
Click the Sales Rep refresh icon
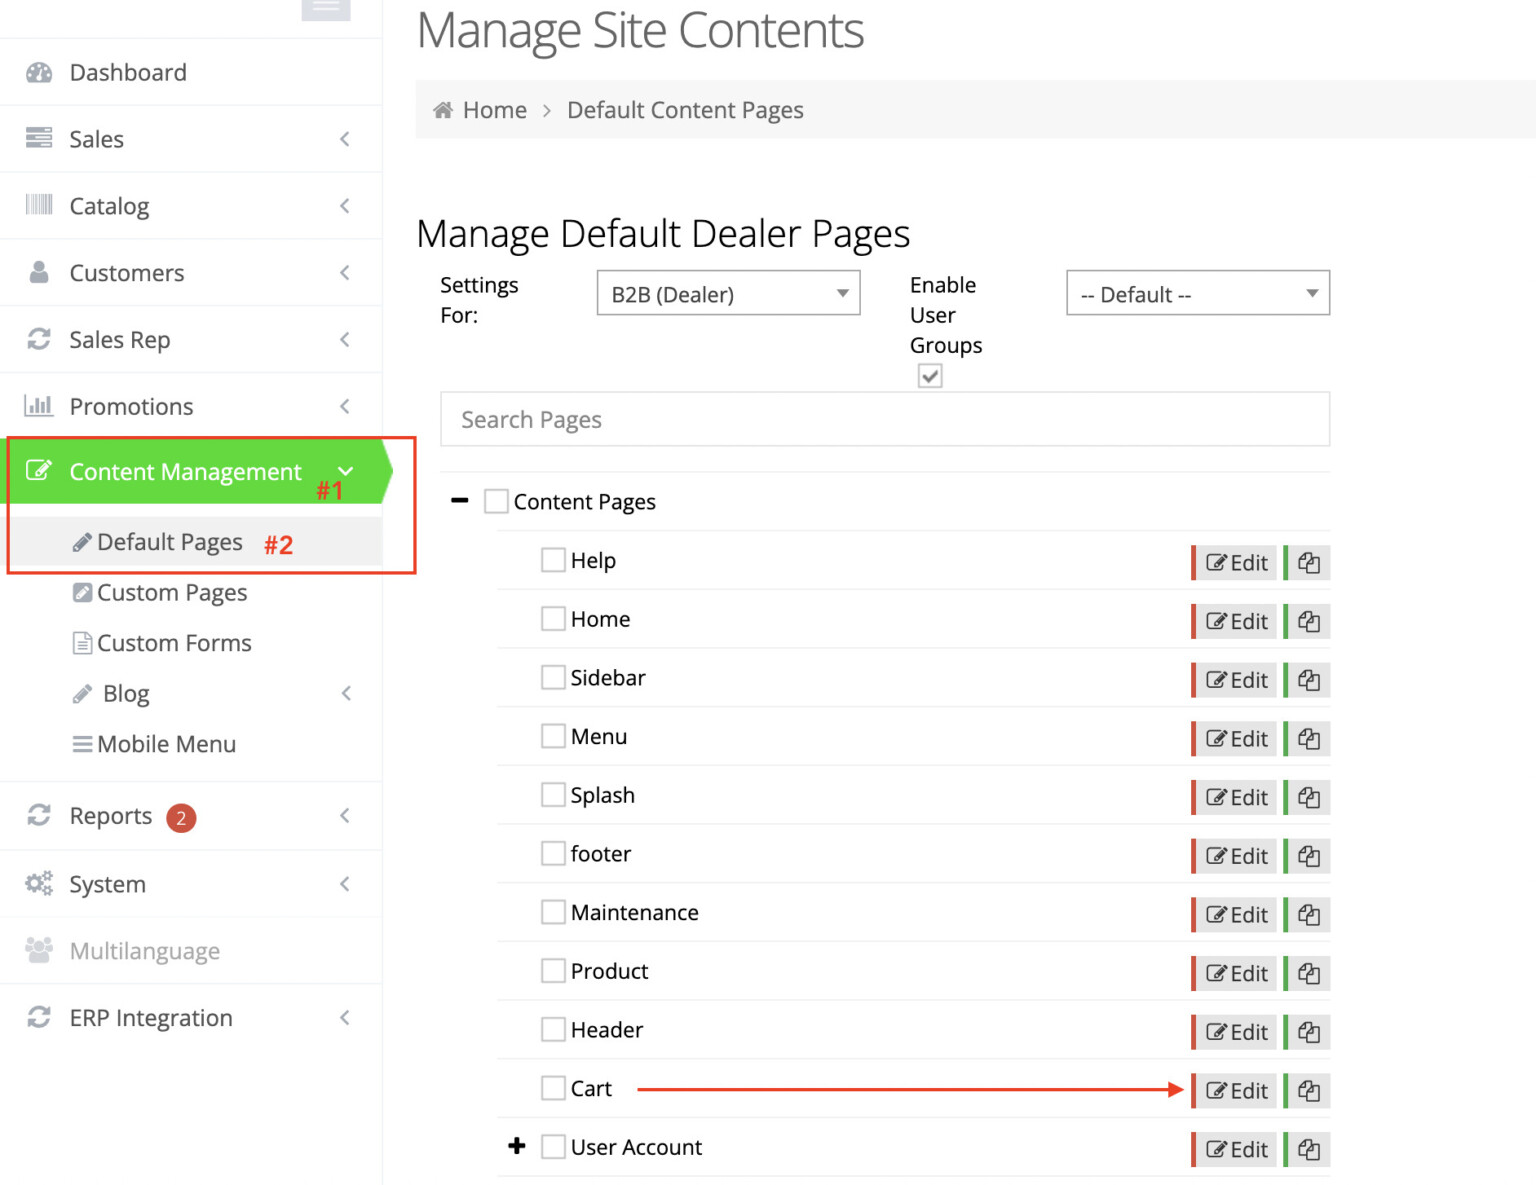coord(40,339)
